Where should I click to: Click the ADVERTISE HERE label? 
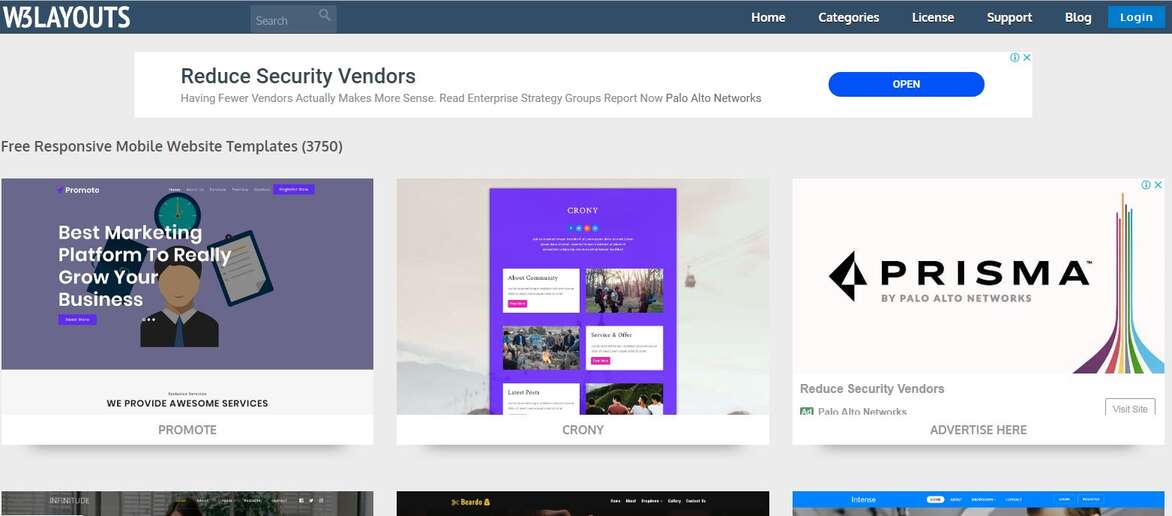(x=978, y=430)
